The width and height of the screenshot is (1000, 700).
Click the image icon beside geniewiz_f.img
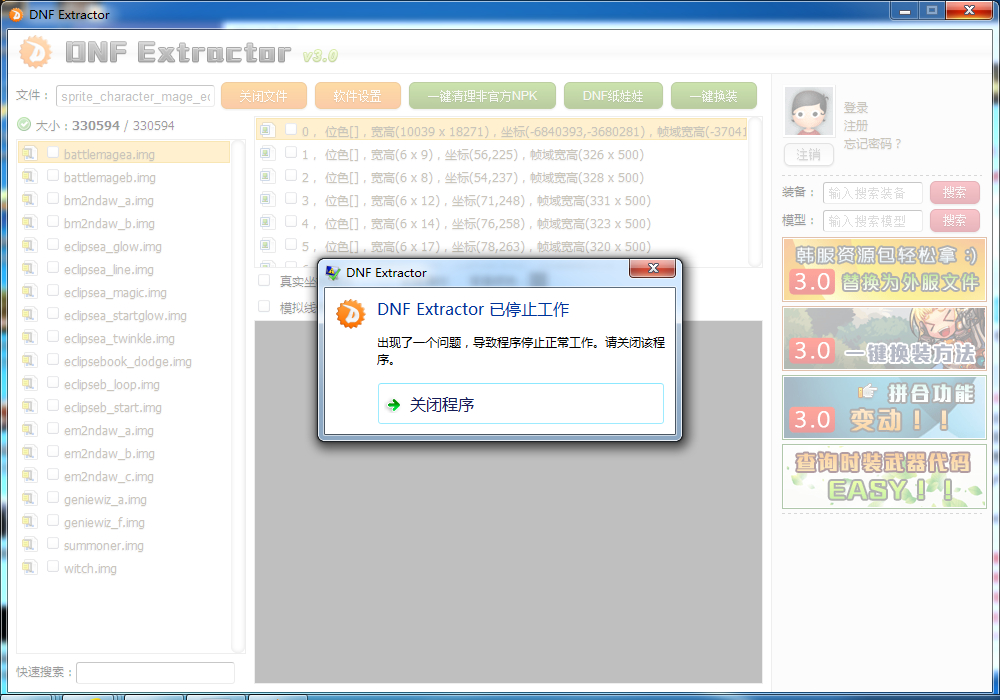click(x=29, y=521)
